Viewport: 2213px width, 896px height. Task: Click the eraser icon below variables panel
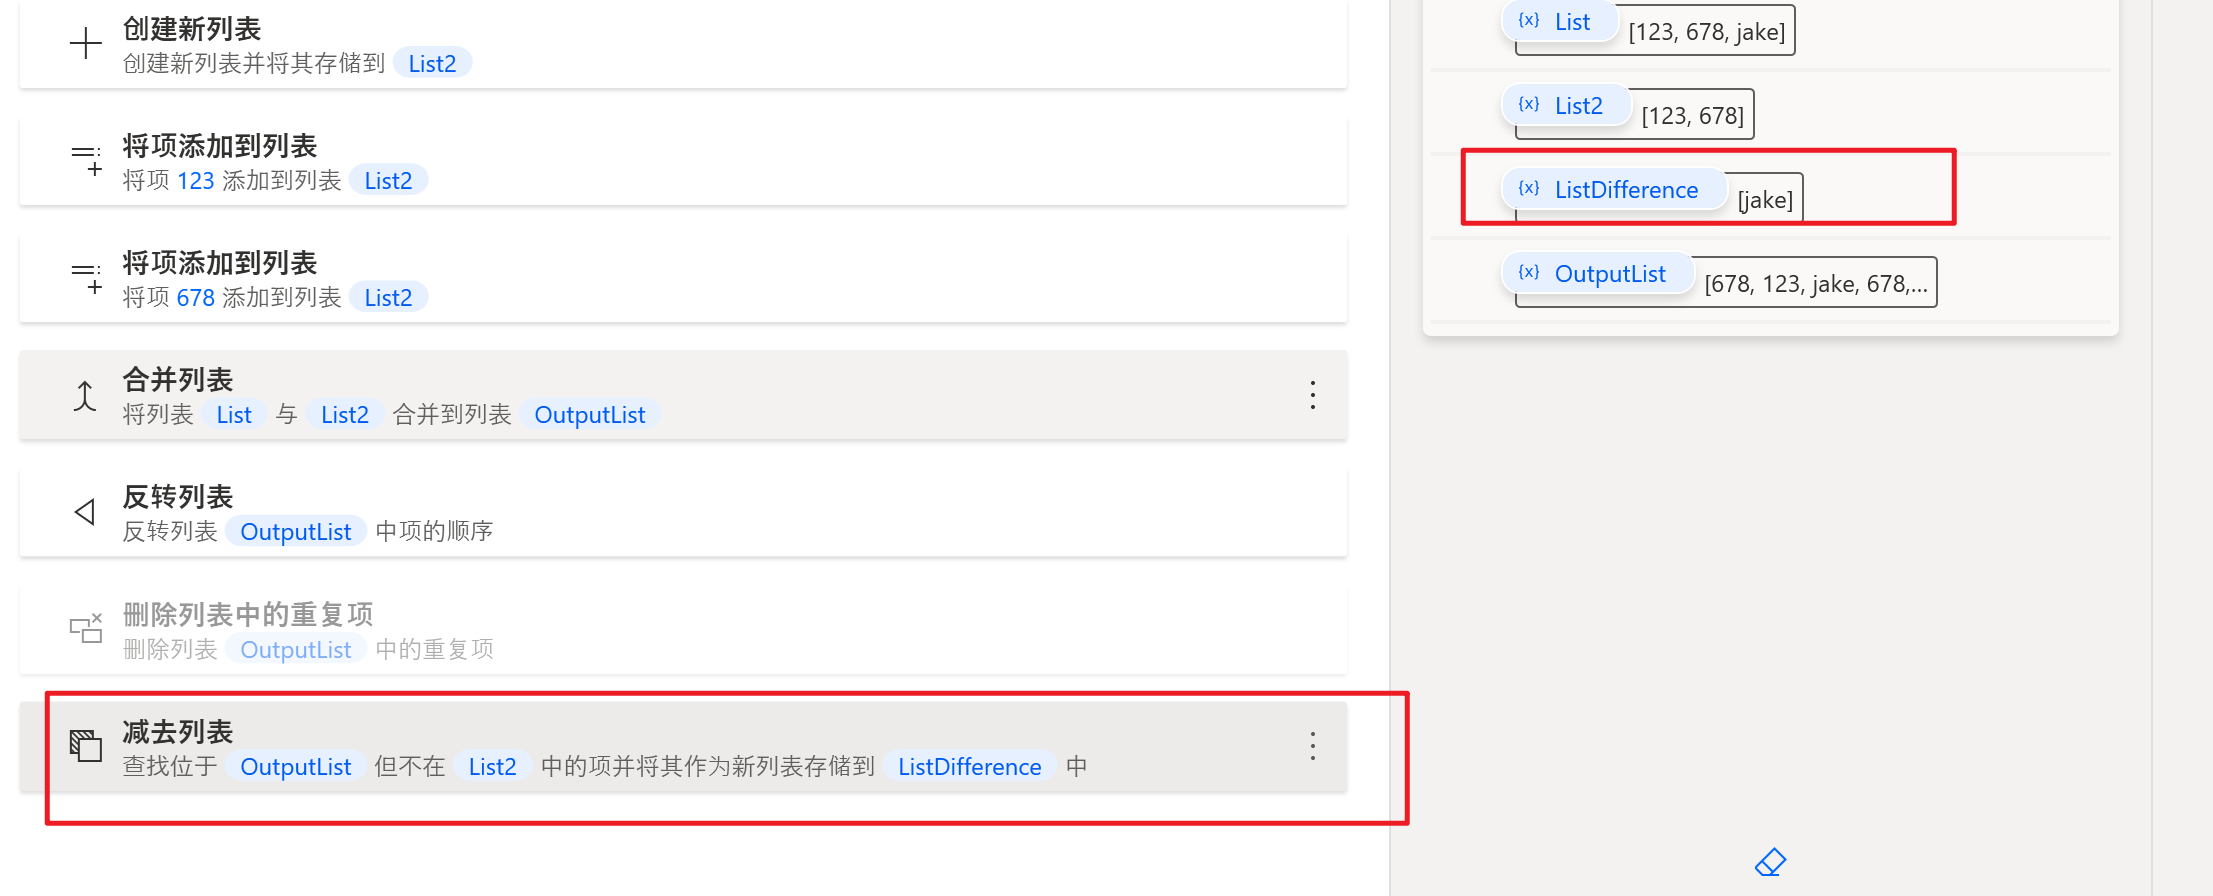[x=1770, y=862]
